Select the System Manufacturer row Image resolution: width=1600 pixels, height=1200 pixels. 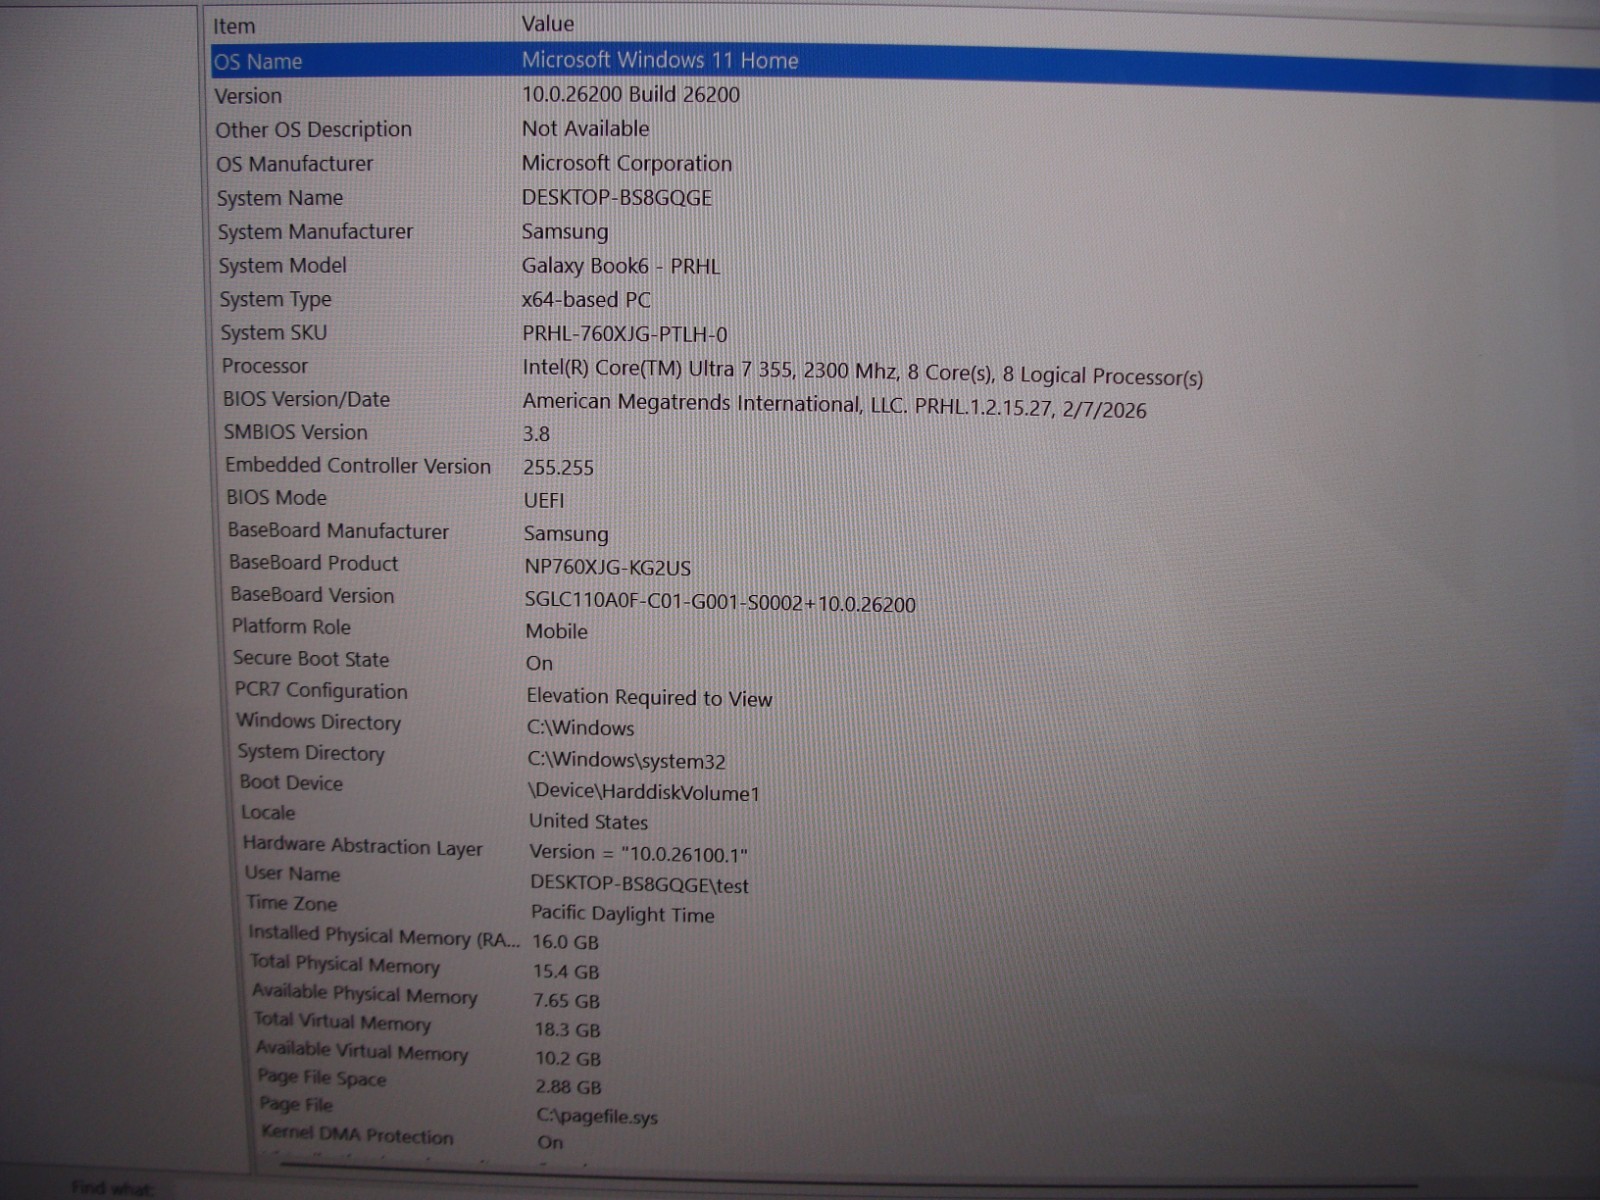click(x=315, y=232)
